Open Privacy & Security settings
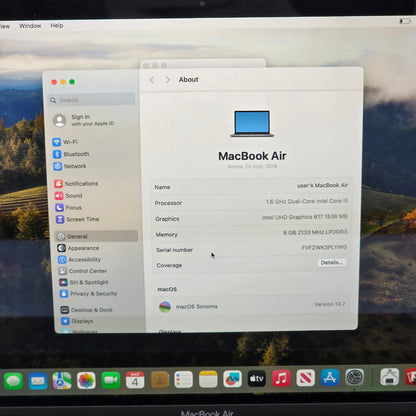 [88, 294]
